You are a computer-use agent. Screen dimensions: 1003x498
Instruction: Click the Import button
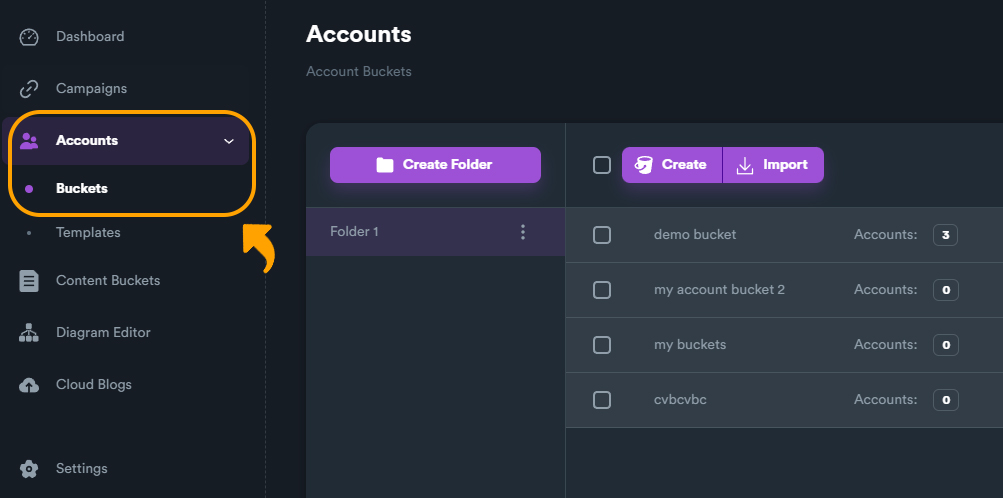tap(773, 165)
